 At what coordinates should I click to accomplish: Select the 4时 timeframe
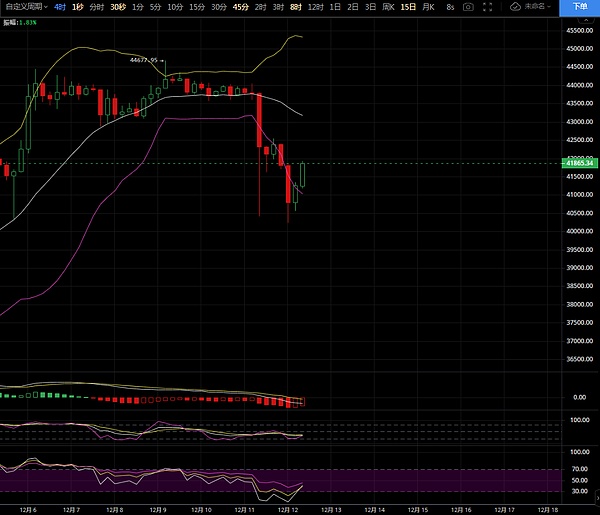tap(59, 7)
